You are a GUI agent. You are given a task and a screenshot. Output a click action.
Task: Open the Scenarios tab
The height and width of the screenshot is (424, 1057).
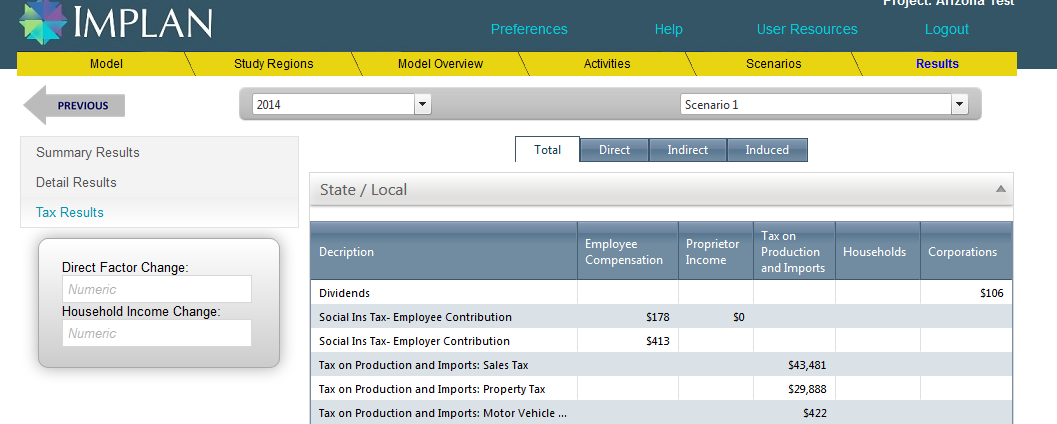coord(773,64)
